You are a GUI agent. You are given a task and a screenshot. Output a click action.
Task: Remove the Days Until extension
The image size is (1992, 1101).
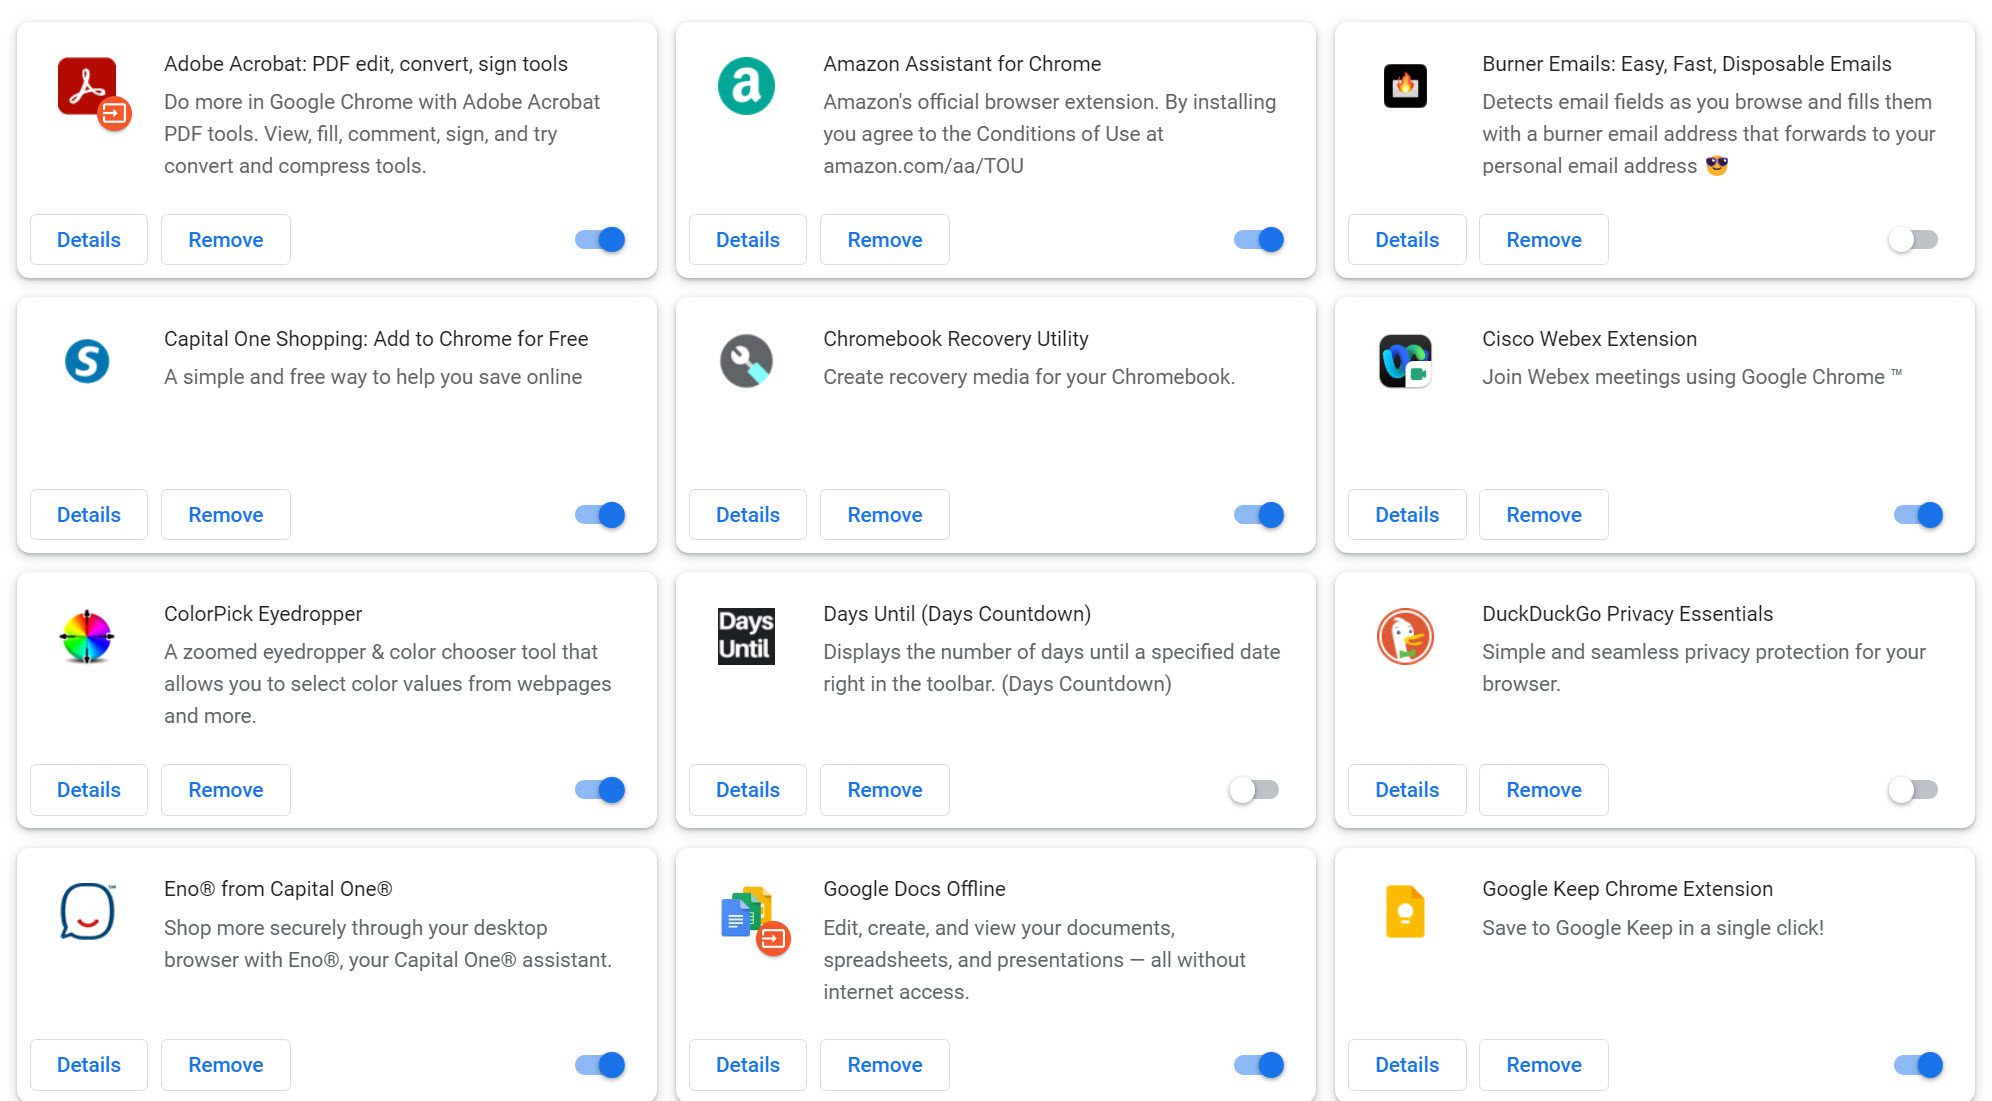point(885,789)
